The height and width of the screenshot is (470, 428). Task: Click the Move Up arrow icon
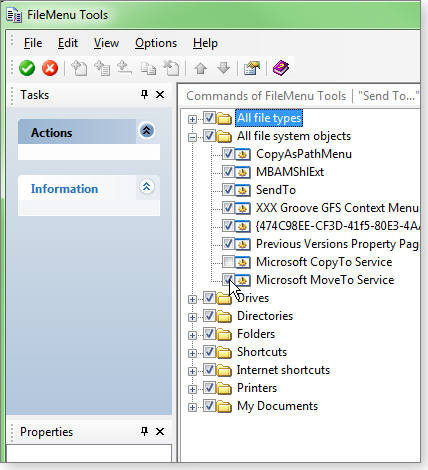[x=201, y=68]
